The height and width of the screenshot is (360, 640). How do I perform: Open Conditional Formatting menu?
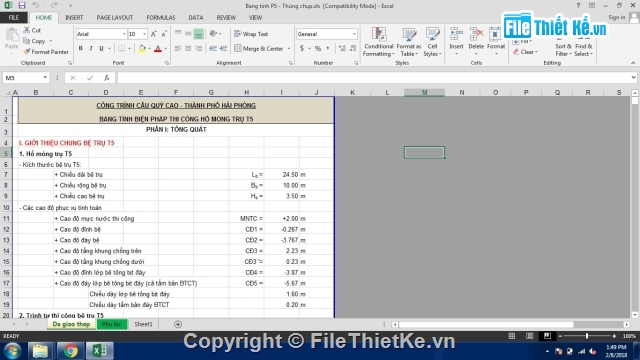pos(378,42)
